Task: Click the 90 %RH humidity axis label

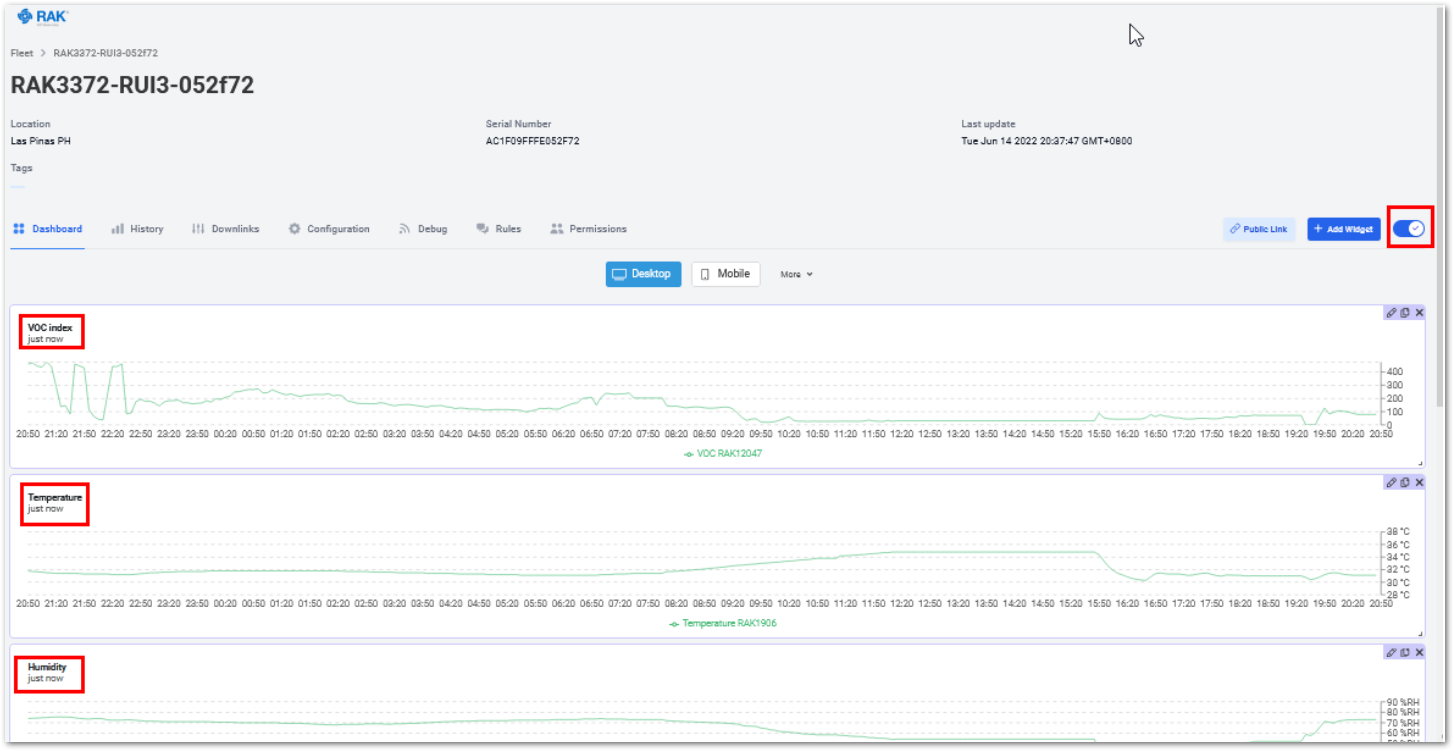Action: click(x=1402, y=702)
